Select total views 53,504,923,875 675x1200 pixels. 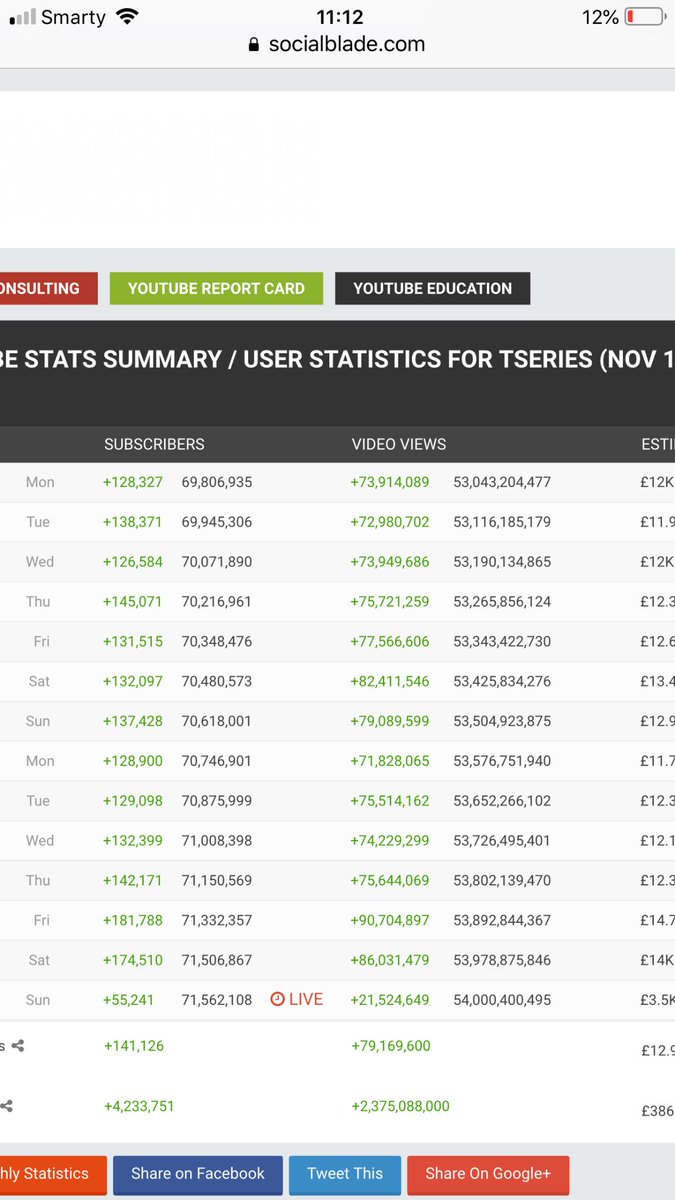502,721
